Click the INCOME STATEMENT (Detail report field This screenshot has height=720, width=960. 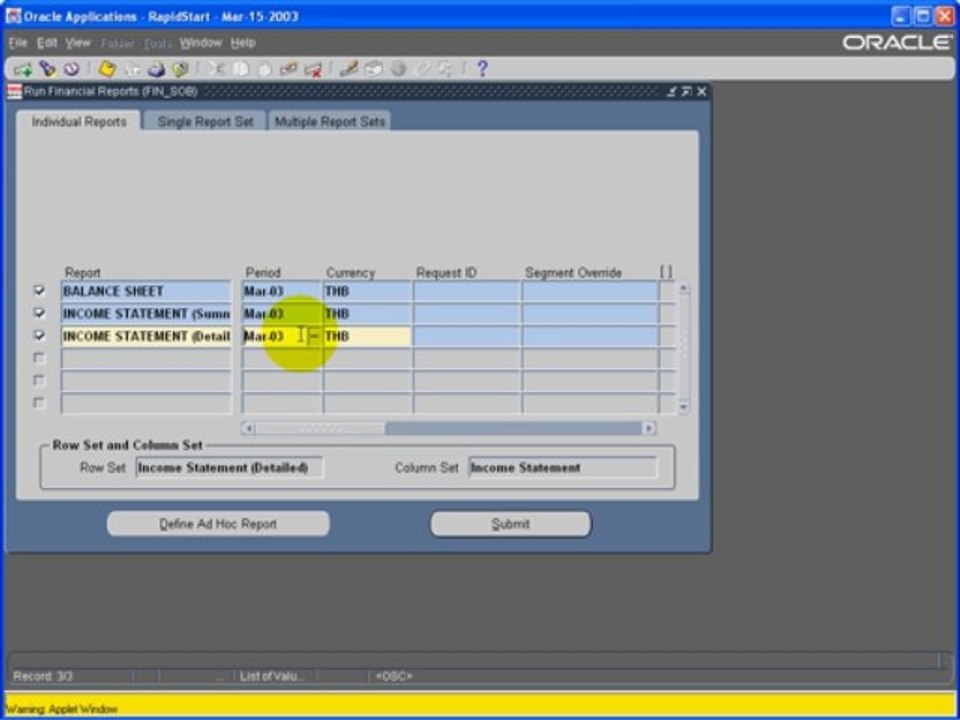(146, 336)
